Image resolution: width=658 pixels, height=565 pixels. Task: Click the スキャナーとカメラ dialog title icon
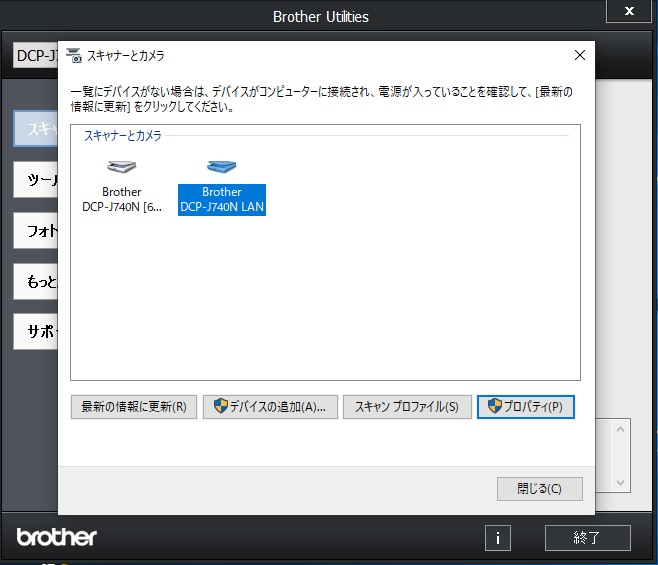75,55
